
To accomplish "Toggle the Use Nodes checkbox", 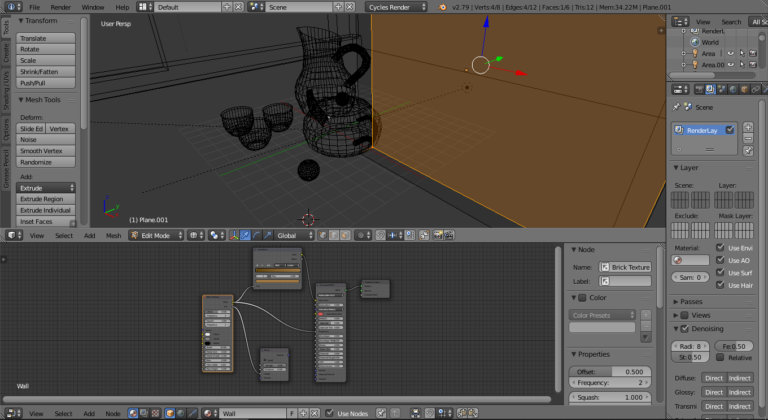I will (x=331, y=413).
